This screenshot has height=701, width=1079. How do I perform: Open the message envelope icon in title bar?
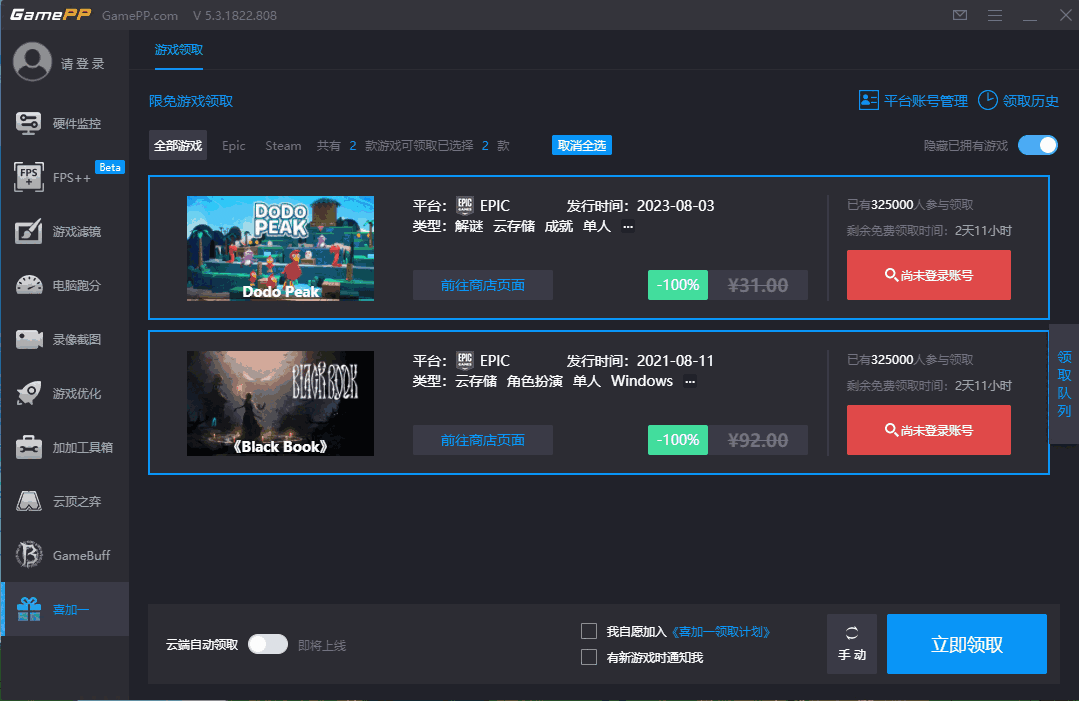pyautogui.click(x=959, y=15)
